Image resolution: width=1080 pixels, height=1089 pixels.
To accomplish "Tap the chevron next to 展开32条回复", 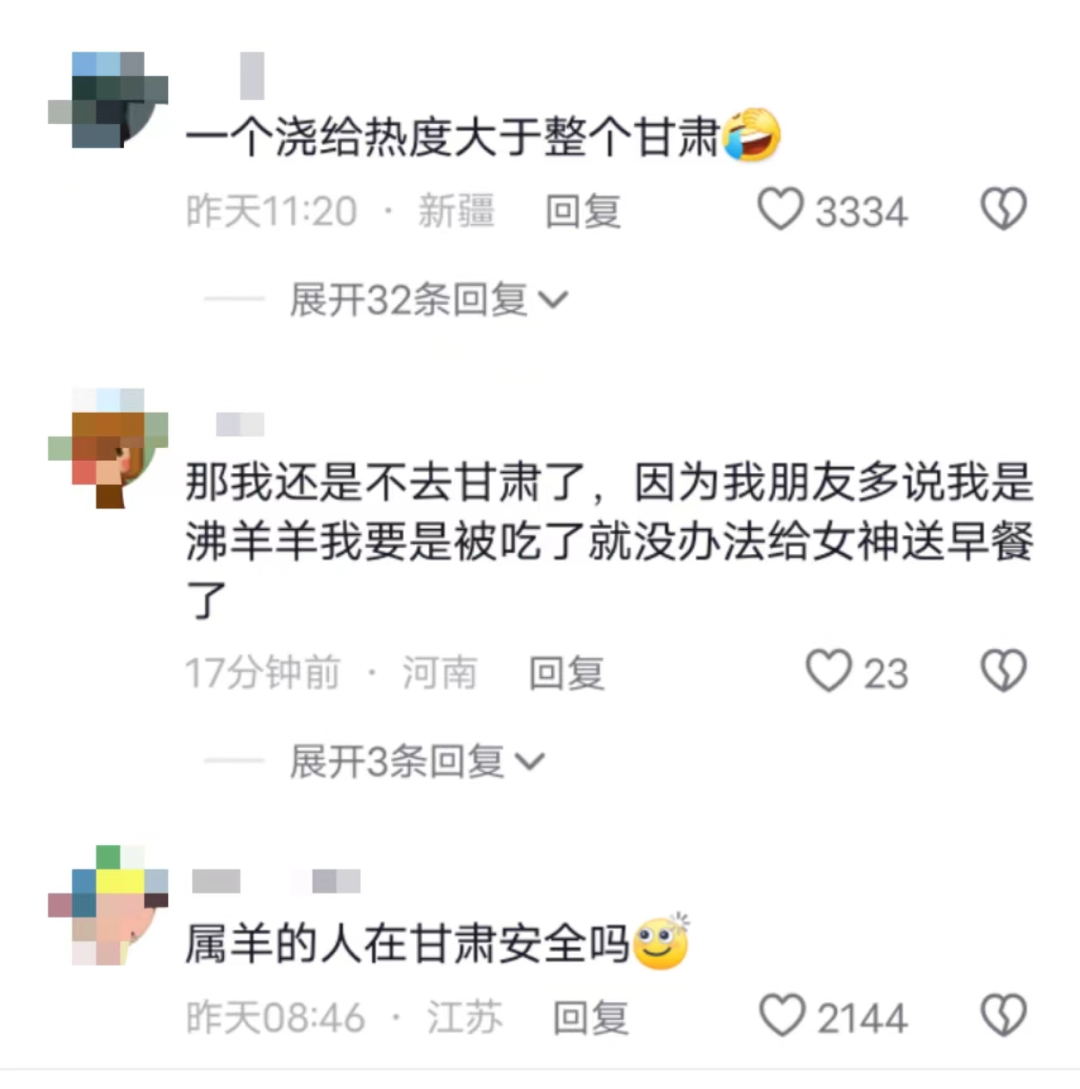I will (x=554, y=300).
